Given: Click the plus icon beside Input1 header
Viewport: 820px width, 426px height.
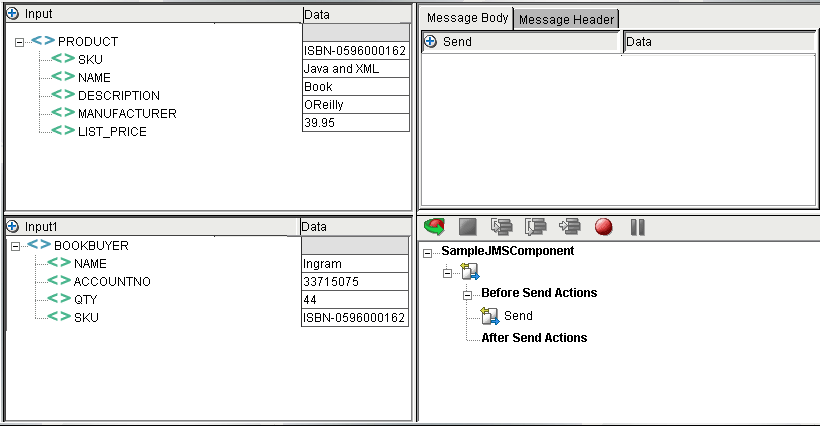Looking at the screenshot, I should (x=13, y=226).
